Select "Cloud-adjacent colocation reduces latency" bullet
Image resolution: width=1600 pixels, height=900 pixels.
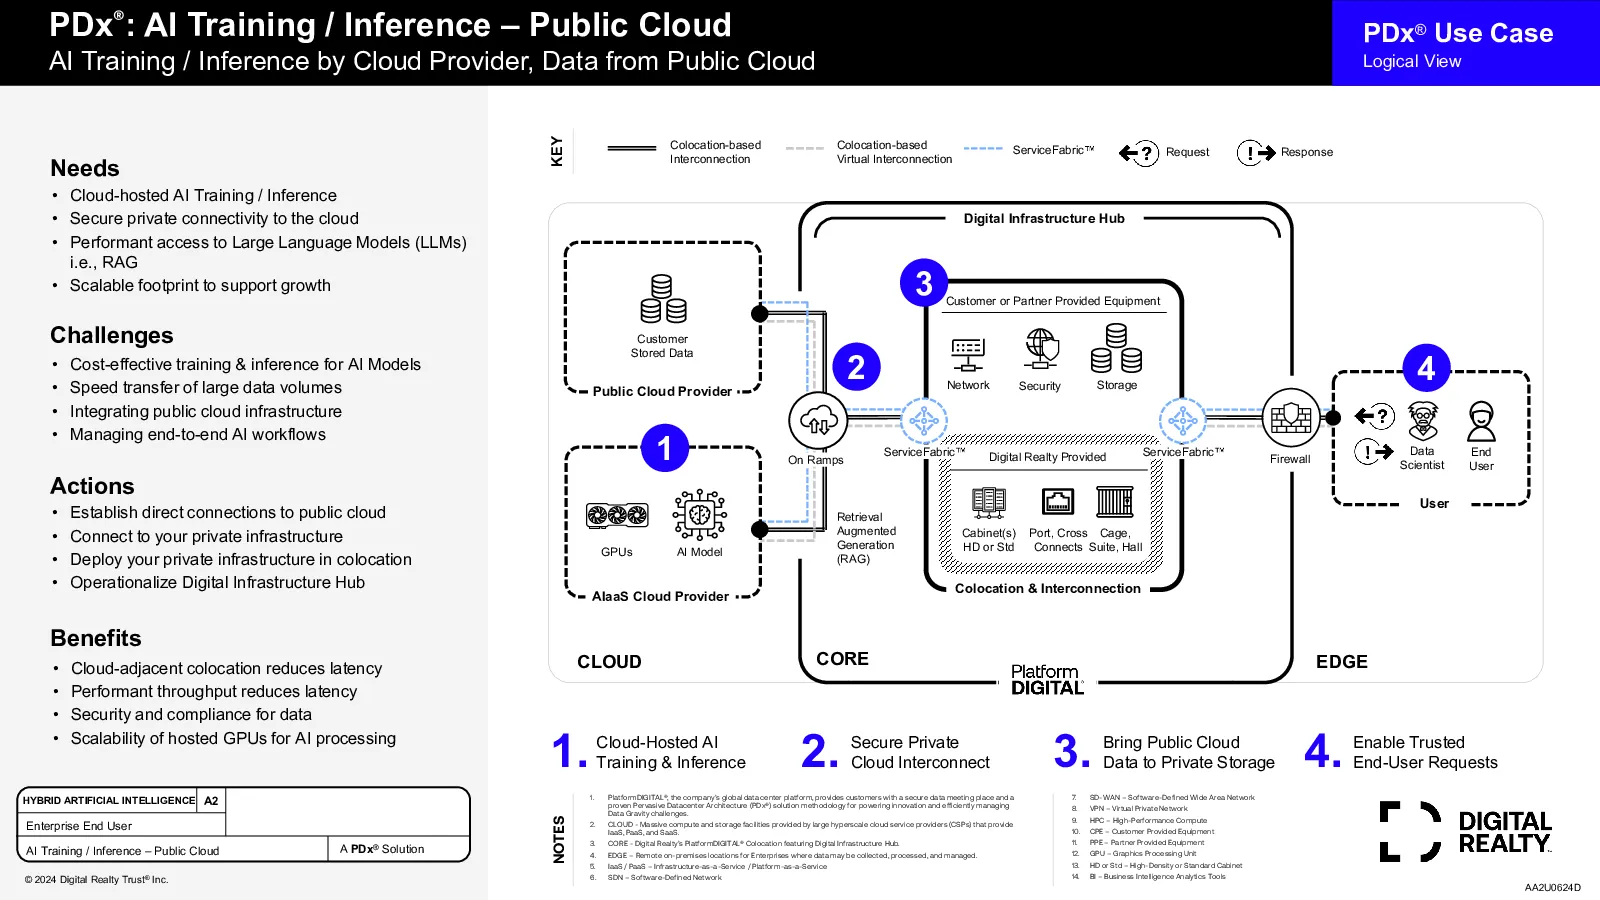click(227, 668)
